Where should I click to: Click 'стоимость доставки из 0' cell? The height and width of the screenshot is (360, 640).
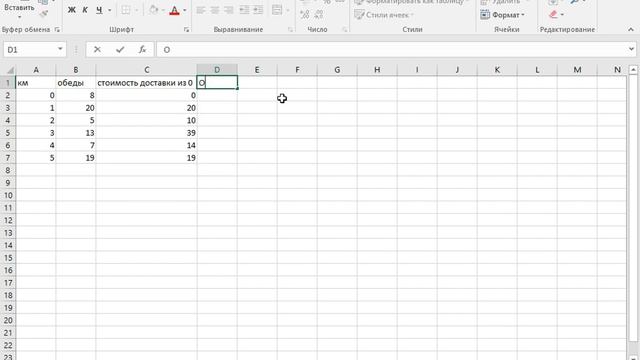147,82
